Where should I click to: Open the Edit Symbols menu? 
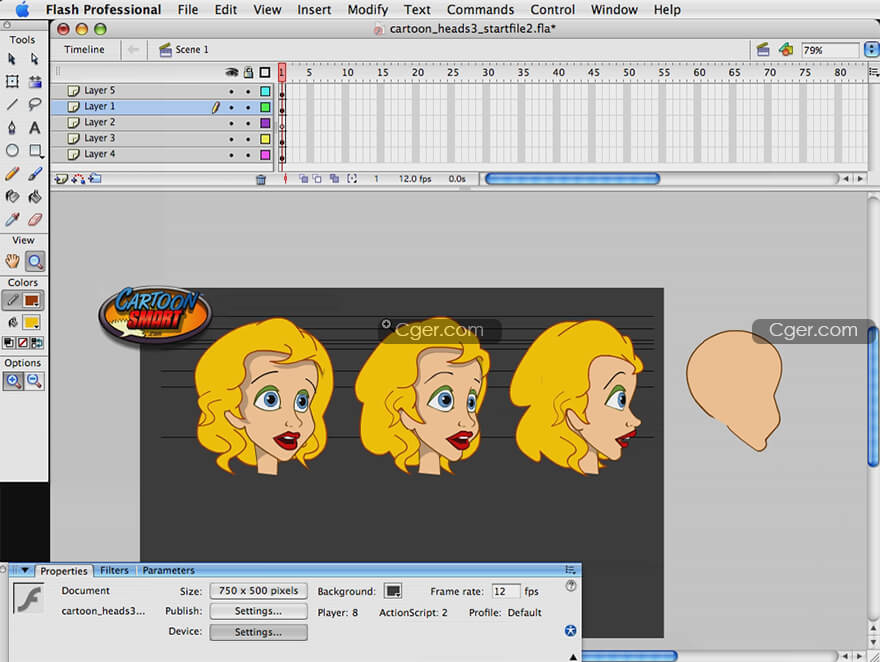tap(786, 50)
